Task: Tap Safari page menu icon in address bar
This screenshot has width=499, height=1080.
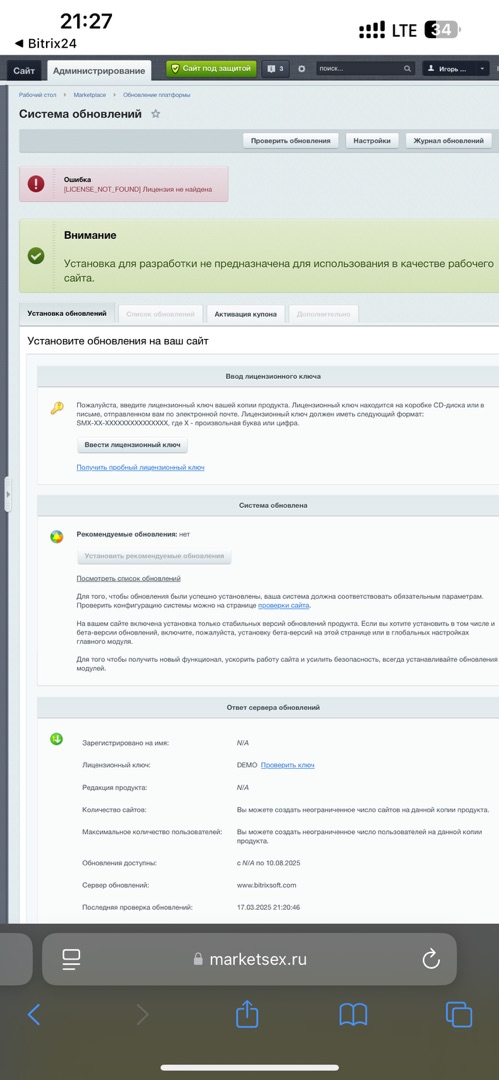Action: pos(71,959)
